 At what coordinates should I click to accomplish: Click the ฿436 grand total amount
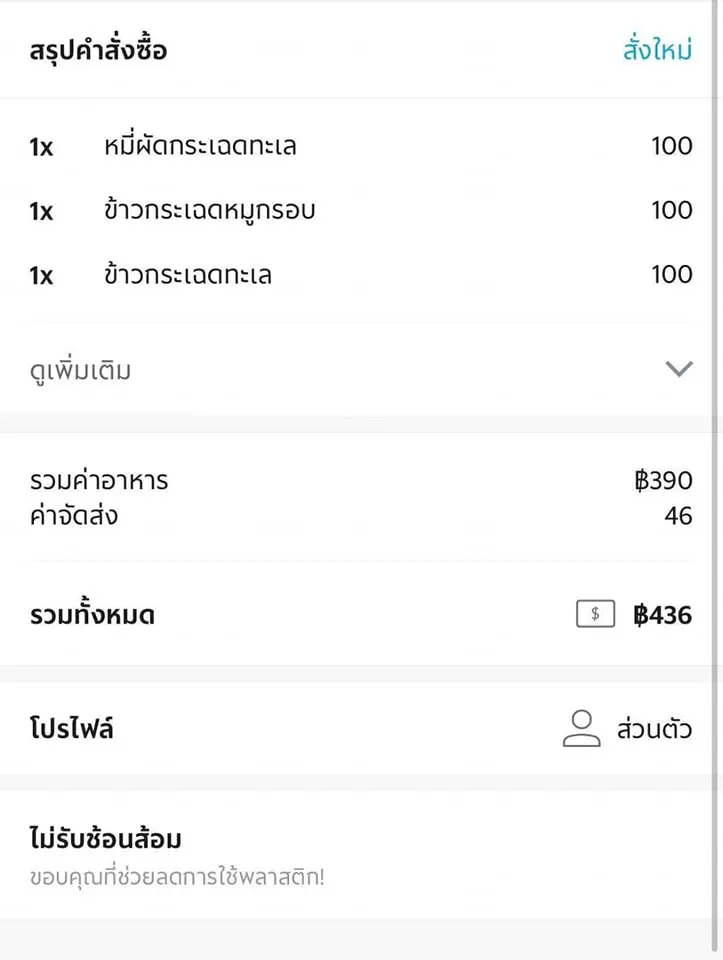(662, 615)
